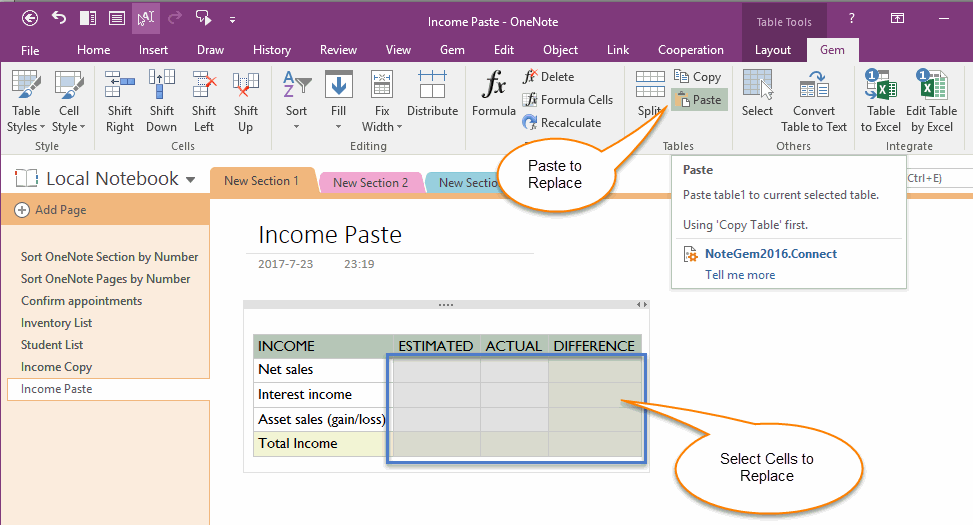
Task: Click the Full Page View icon
Action: point(117,19)
